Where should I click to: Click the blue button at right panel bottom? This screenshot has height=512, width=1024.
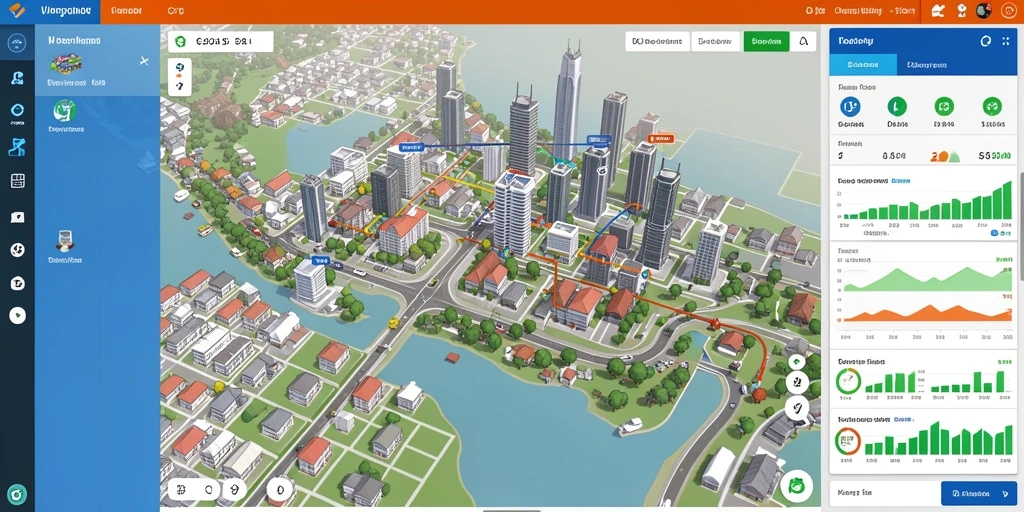[979, 494]
